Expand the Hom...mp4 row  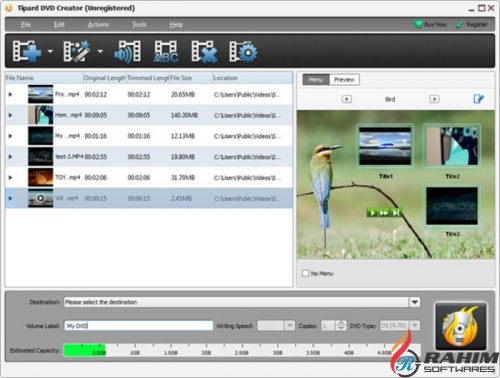tap(10, 115)
